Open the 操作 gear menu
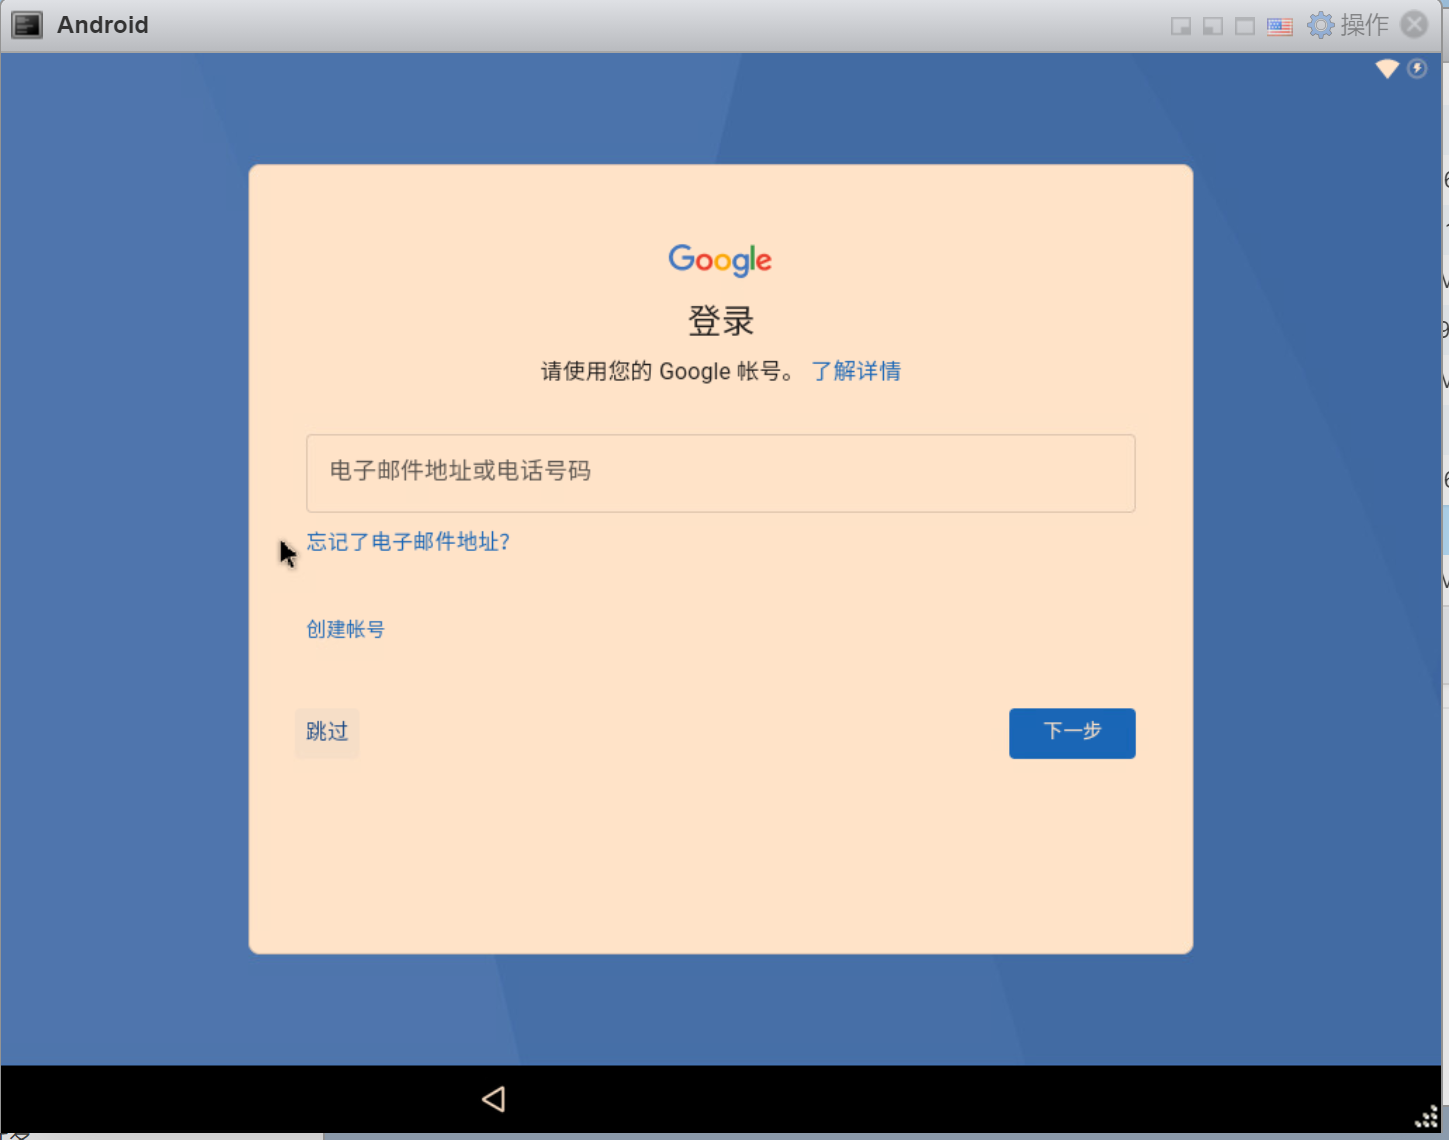This screenshot has height=1140, width=1449. click(1348, 25)
